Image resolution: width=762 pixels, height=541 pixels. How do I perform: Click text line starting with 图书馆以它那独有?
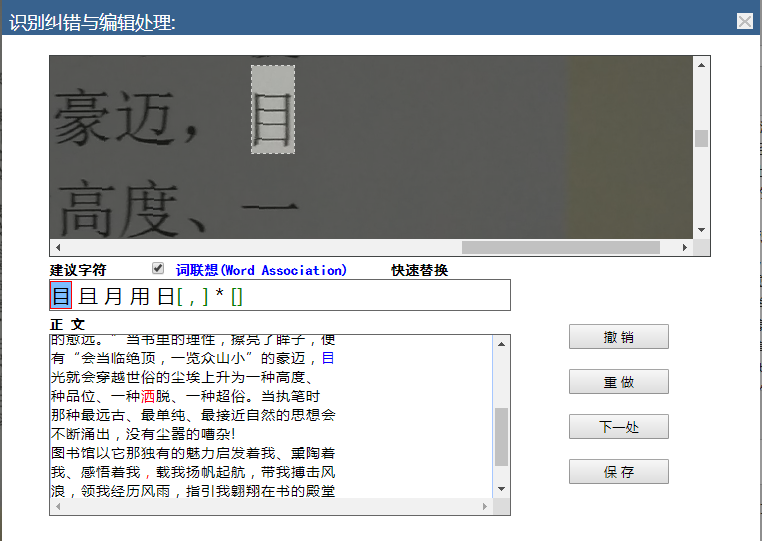click(x=193, y=453)
